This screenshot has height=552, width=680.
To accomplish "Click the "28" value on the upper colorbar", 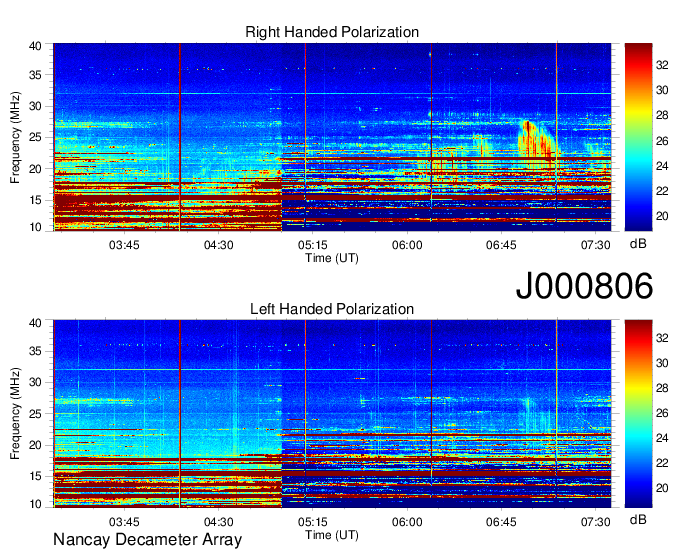I will click(662, 115).
